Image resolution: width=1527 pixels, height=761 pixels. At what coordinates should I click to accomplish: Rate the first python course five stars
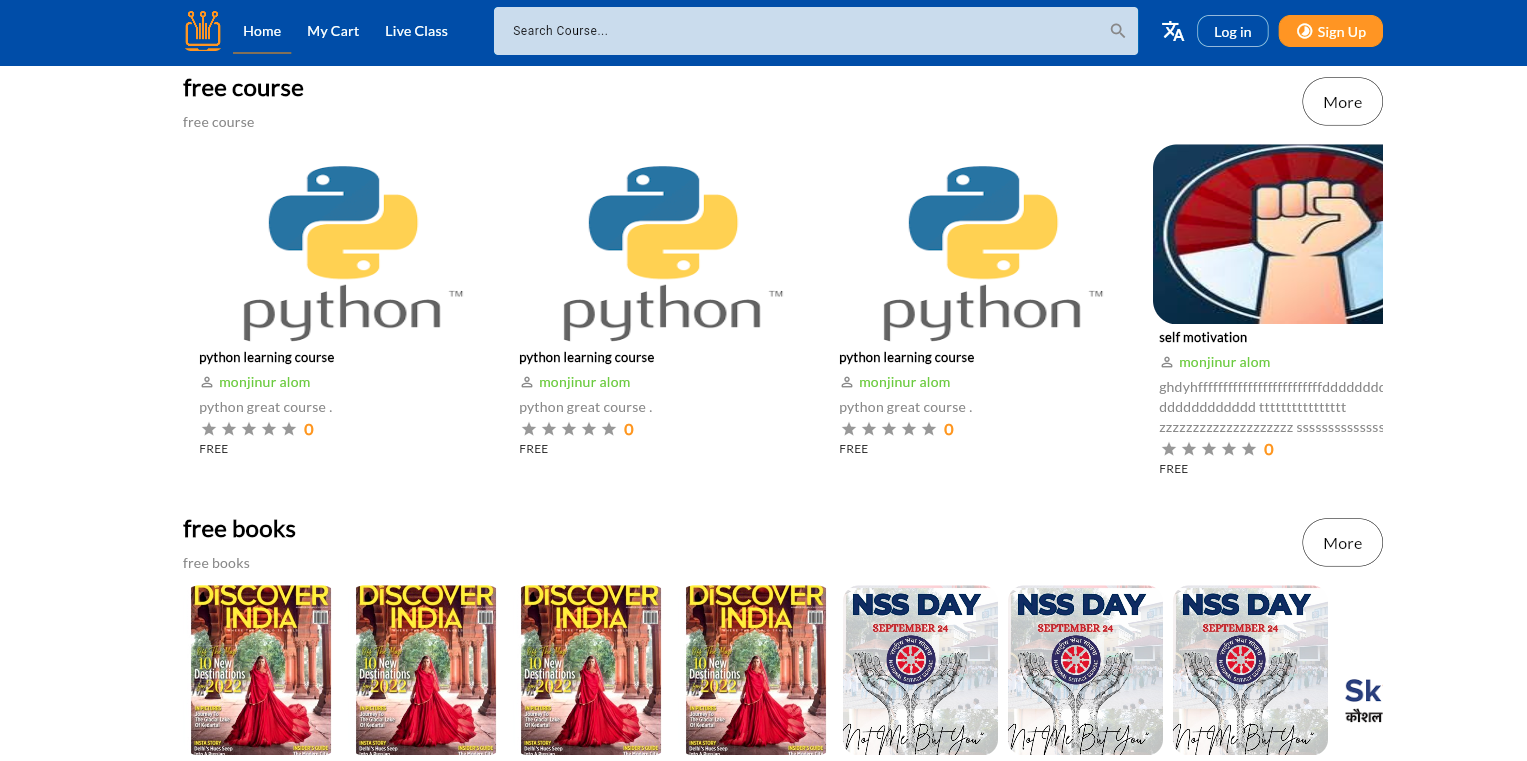coord(289,429)
